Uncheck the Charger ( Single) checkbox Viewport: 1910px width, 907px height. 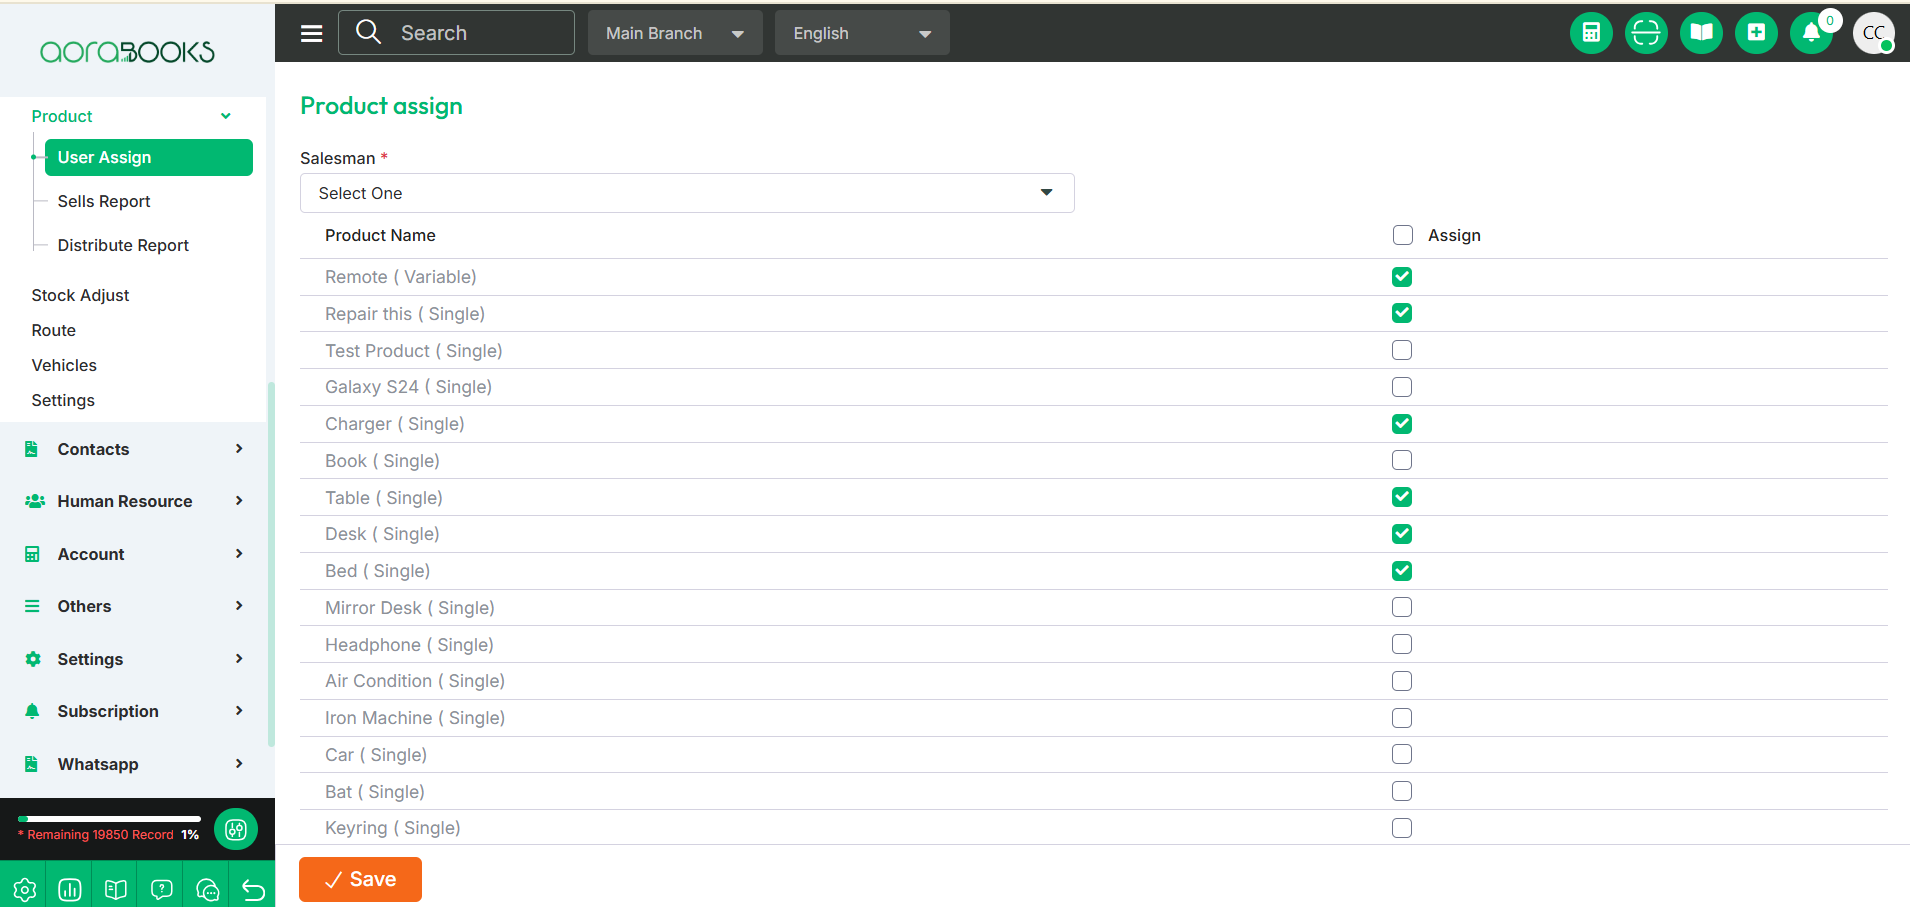point(1402,424)
